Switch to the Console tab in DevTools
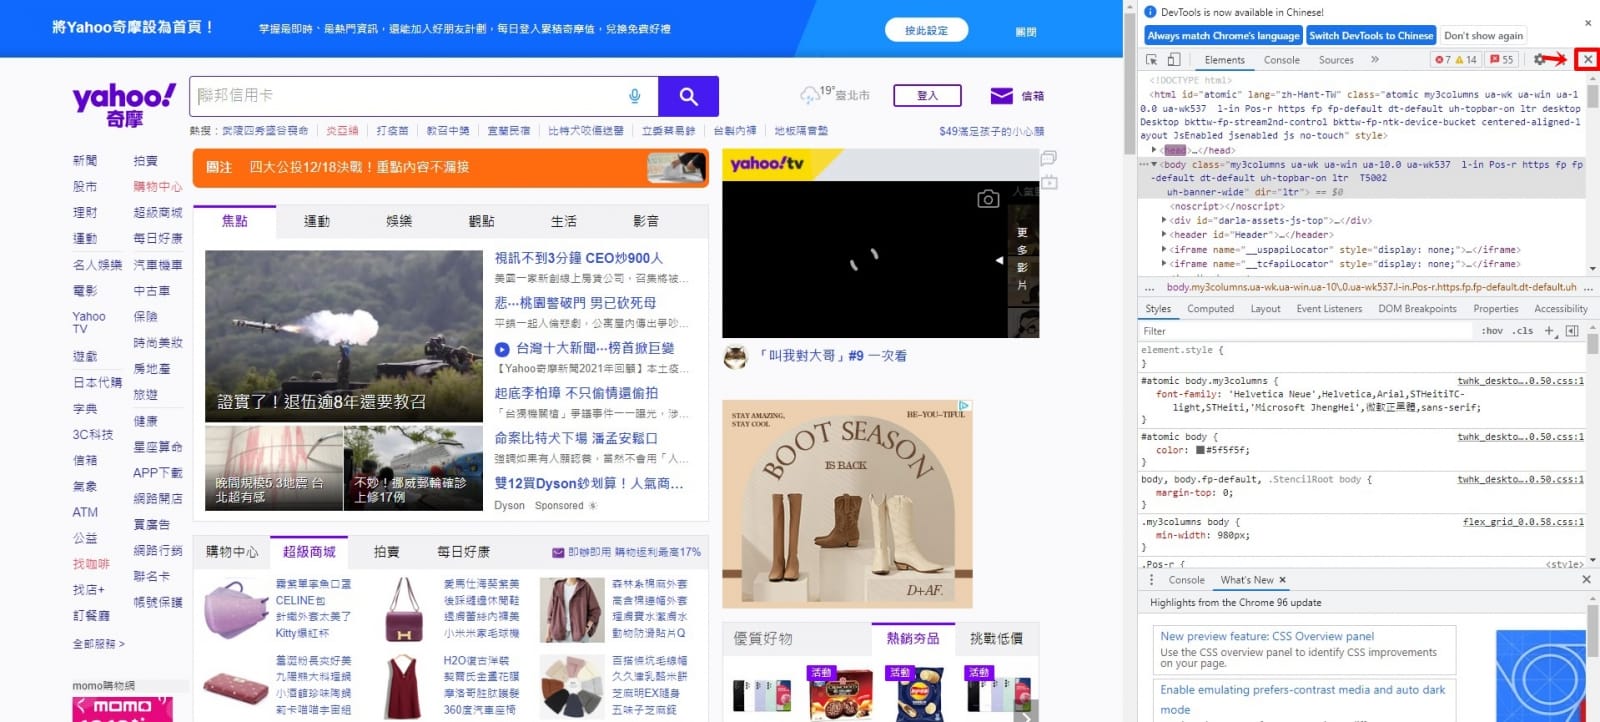This screenshot has height=722, width=1600. pyautogui.click(x=1281, y=60)
